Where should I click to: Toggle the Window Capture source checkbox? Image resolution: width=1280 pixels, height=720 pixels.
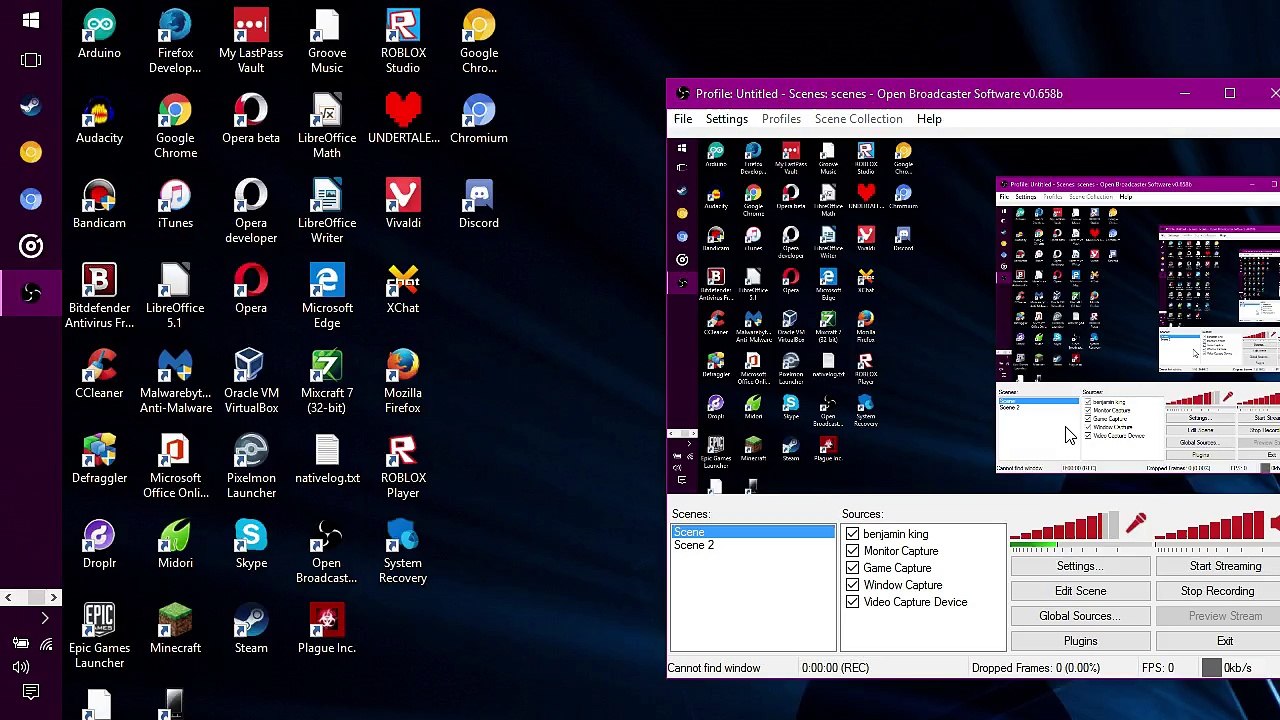(x=852, y=585)
